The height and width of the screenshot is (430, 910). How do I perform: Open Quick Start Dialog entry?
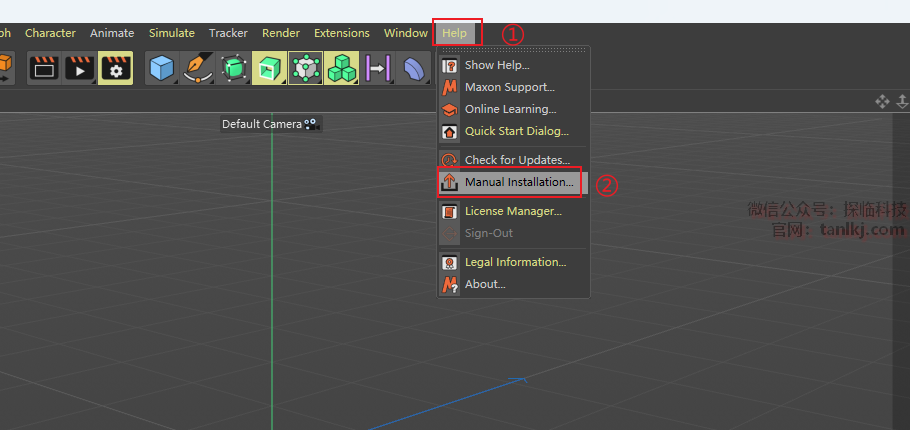click(516, 131)
